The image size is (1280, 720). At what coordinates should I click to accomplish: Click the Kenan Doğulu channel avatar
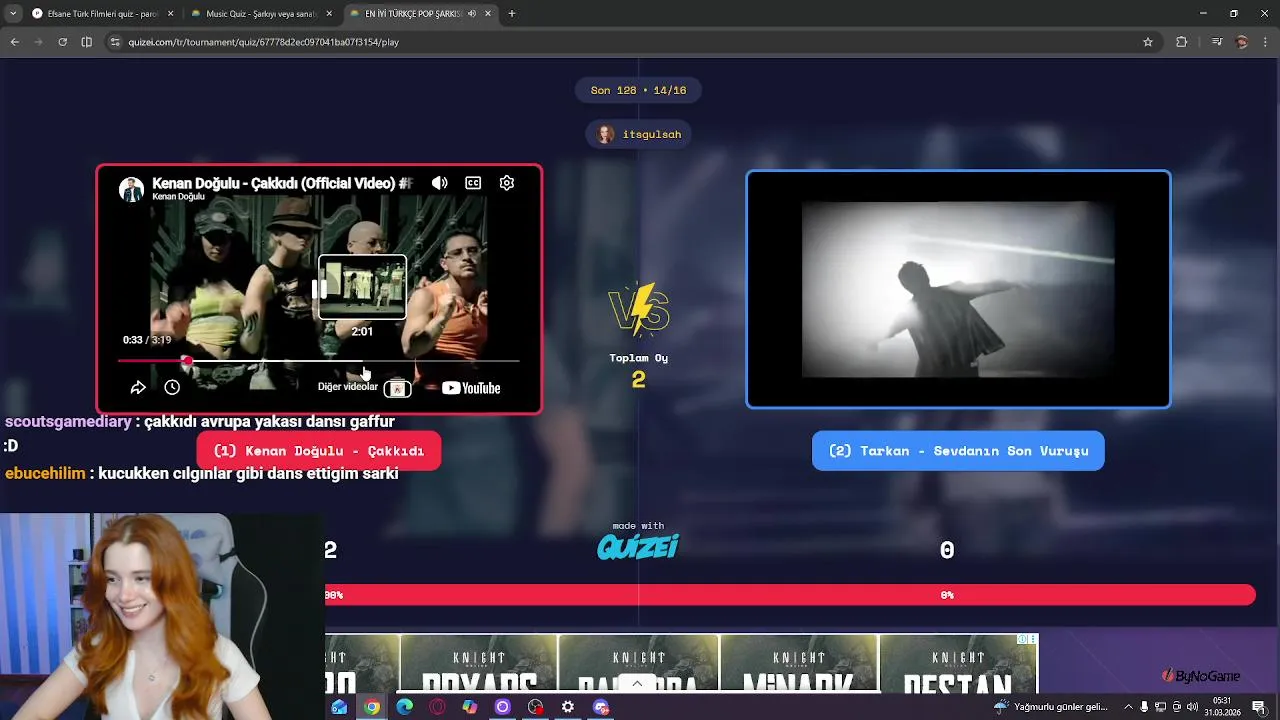(x=131, y=189)
